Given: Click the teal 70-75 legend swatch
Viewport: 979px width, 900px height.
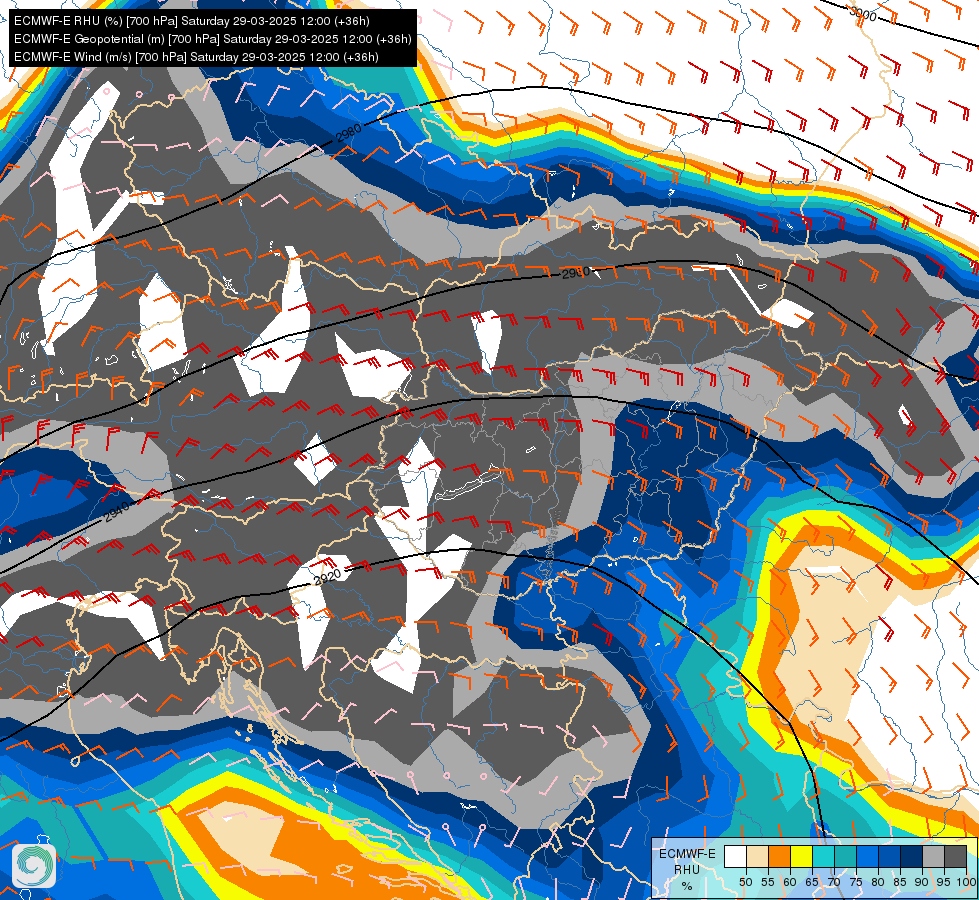Looking at the screenshot, I should [x=845, y=856].
